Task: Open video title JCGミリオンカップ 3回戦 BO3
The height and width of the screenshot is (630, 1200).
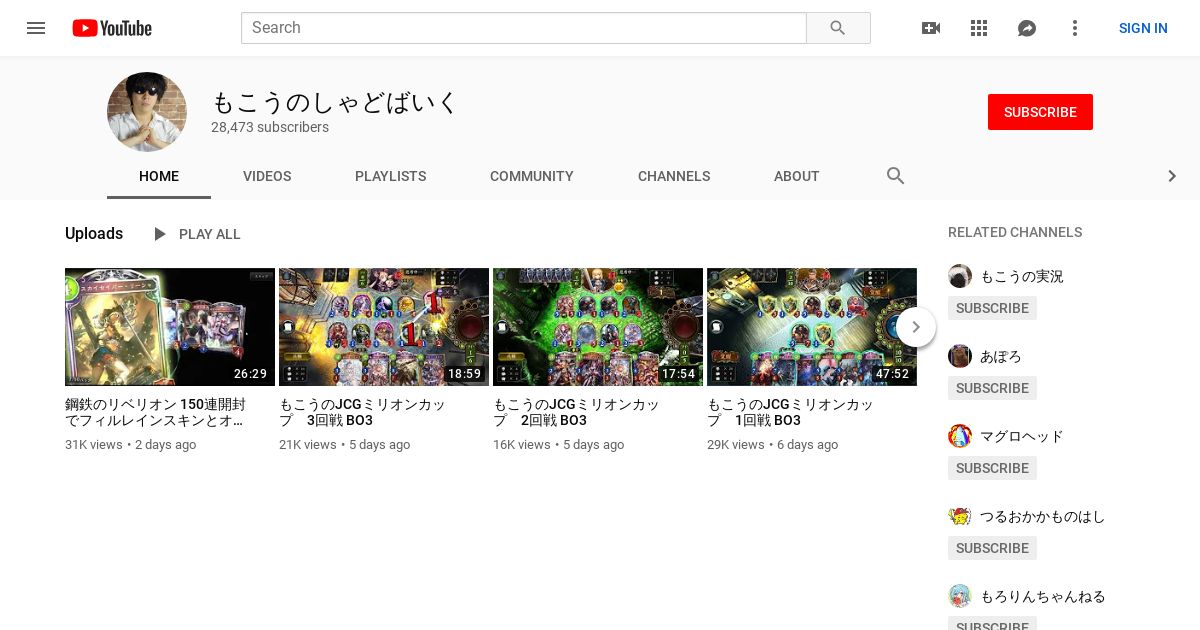Action: pos(362,412)
